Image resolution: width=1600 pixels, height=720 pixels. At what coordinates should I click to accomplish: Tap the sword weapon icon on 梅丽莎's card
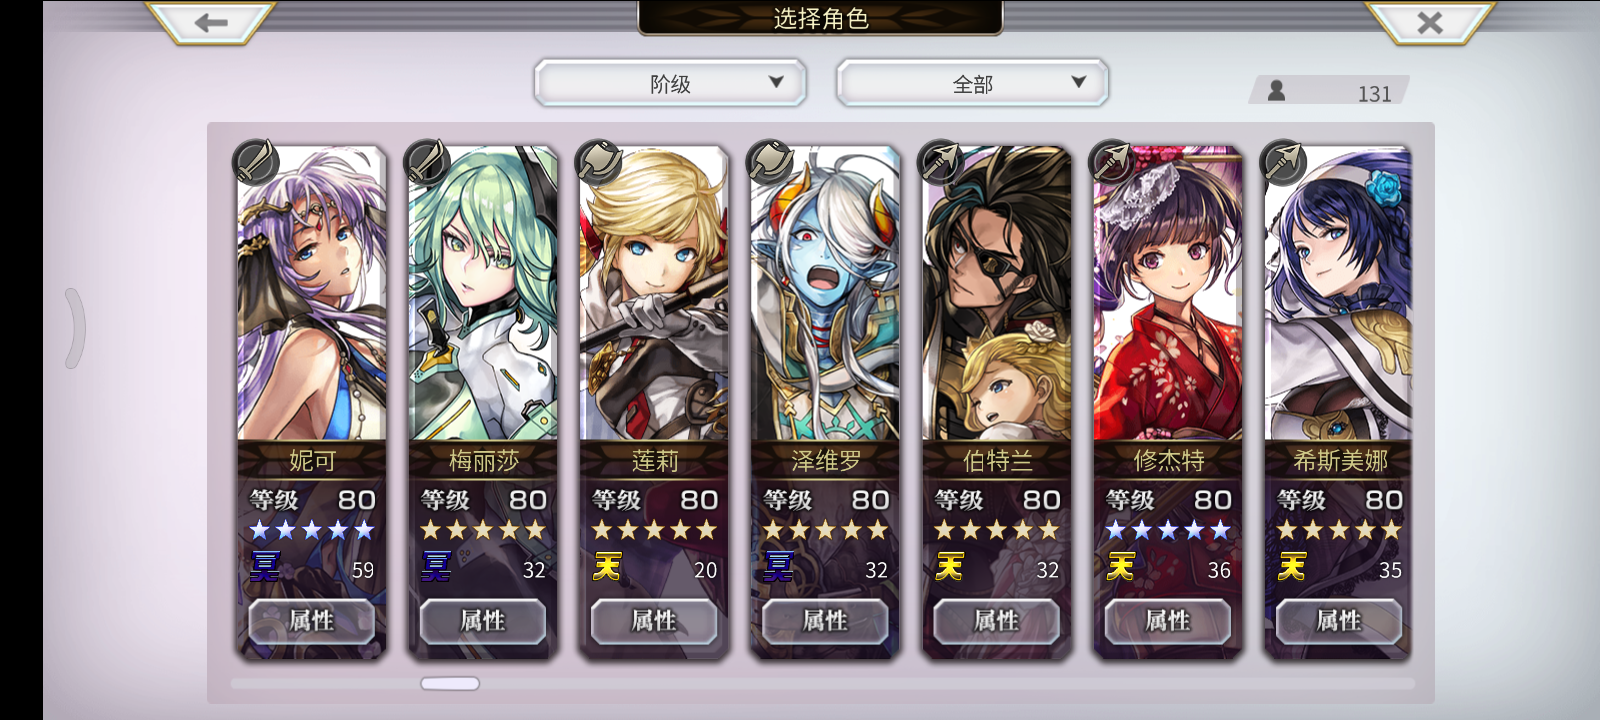pyautogui.click(x=427, y=161)
